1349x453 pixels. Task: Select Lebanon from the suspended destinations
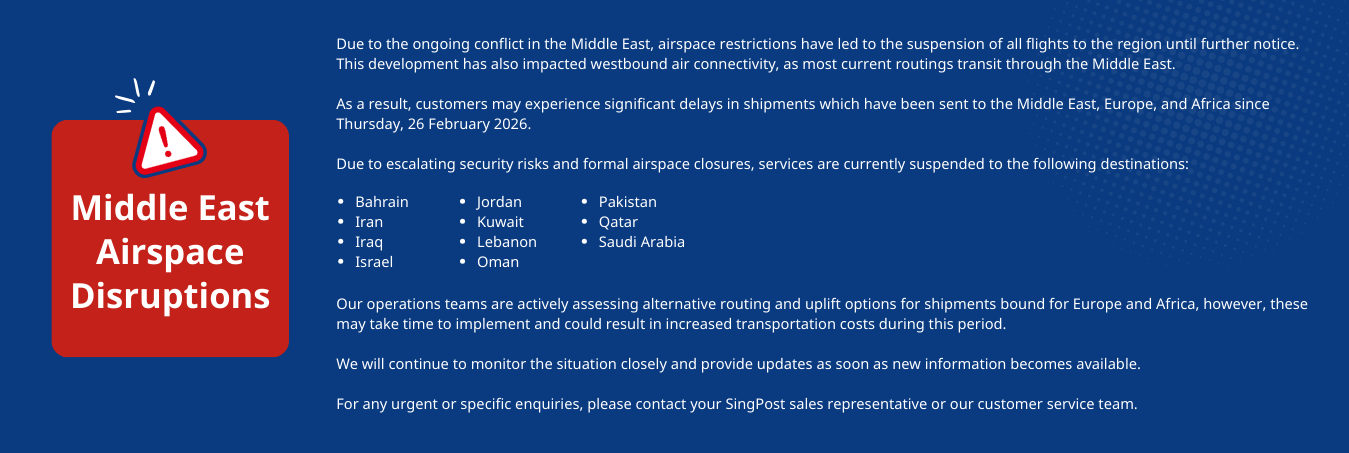point(506,242)
